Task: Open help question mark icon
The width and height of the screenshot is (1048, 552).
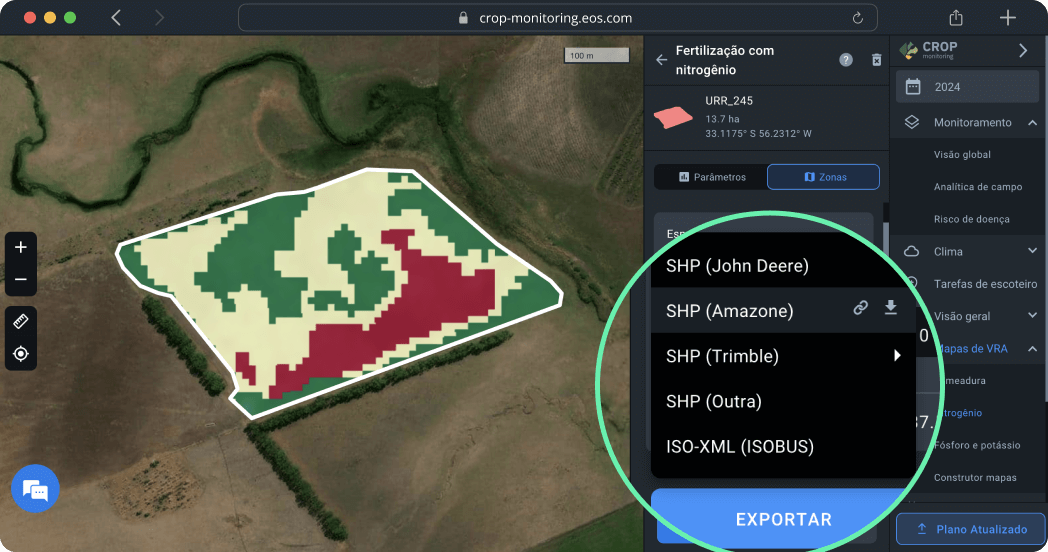Action: 846,60
